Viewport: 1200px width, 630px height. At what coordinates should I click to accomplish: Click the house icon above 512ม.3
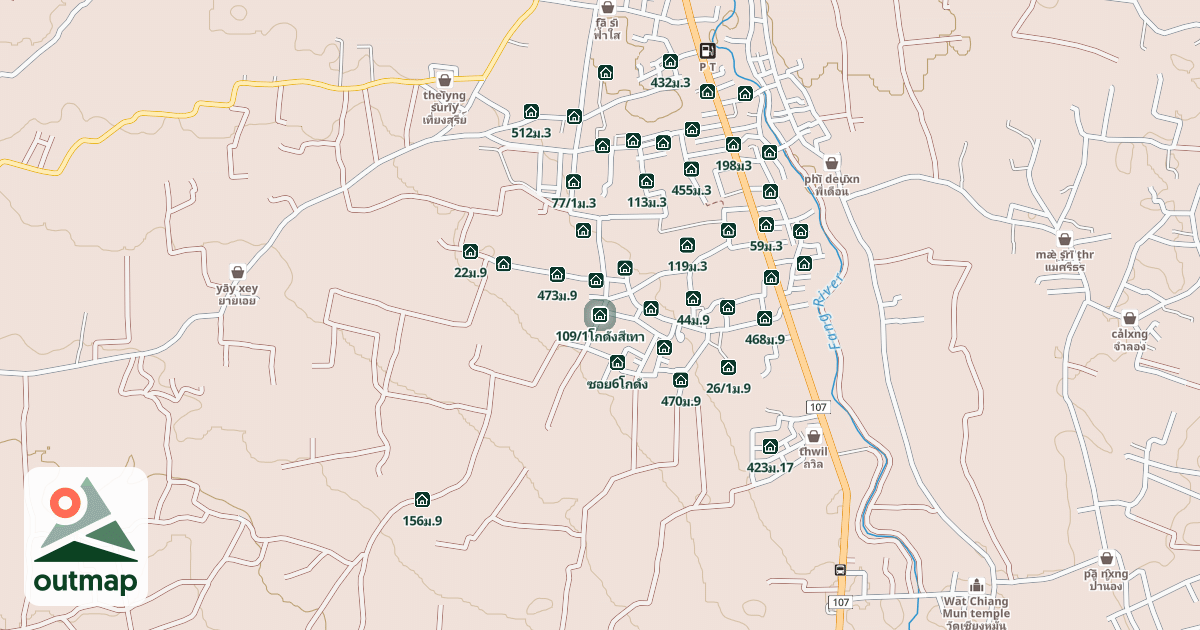click(x=531, y=112)
